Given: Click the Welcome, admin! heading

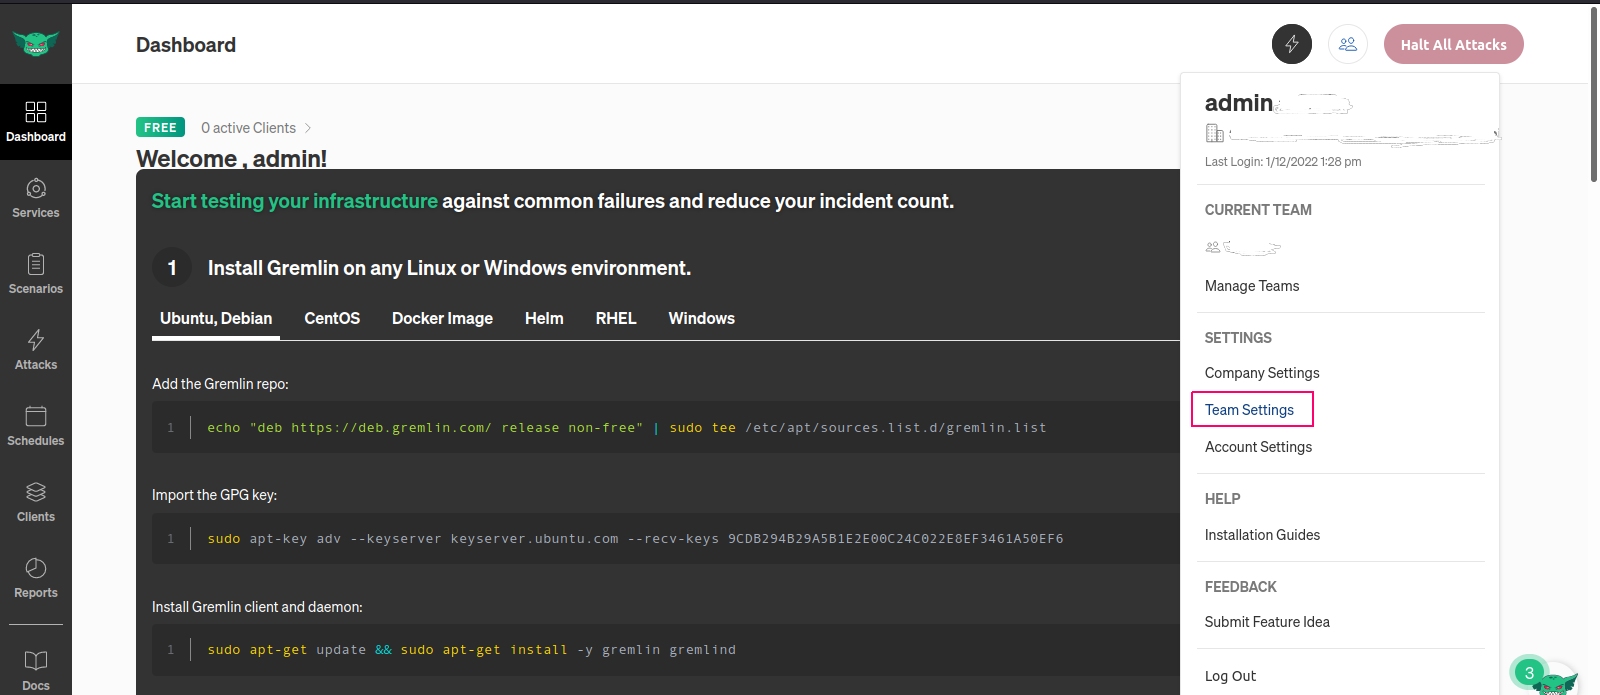Looking at the screenshot, I should 231,159.
